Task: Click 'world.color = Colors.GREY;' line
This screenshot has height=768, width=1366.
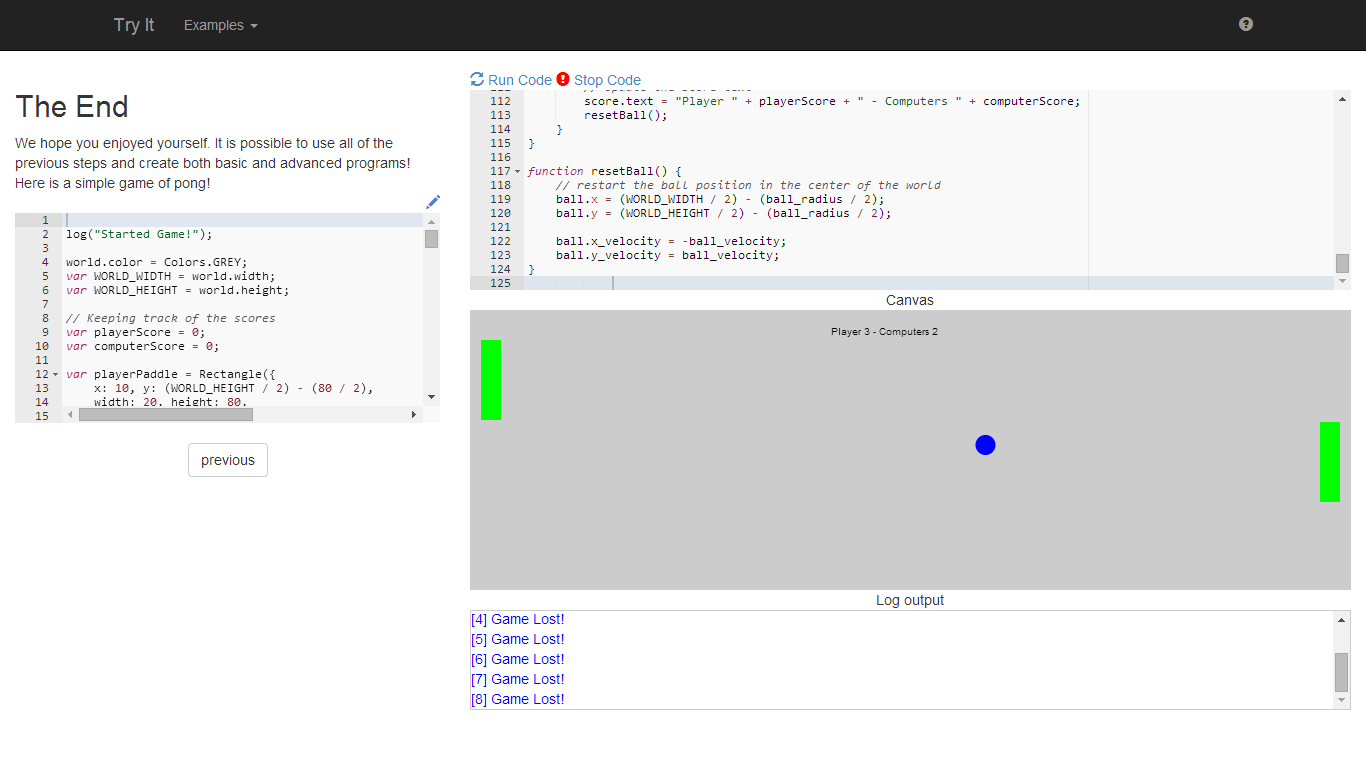Action: click(x=156, y=262)
